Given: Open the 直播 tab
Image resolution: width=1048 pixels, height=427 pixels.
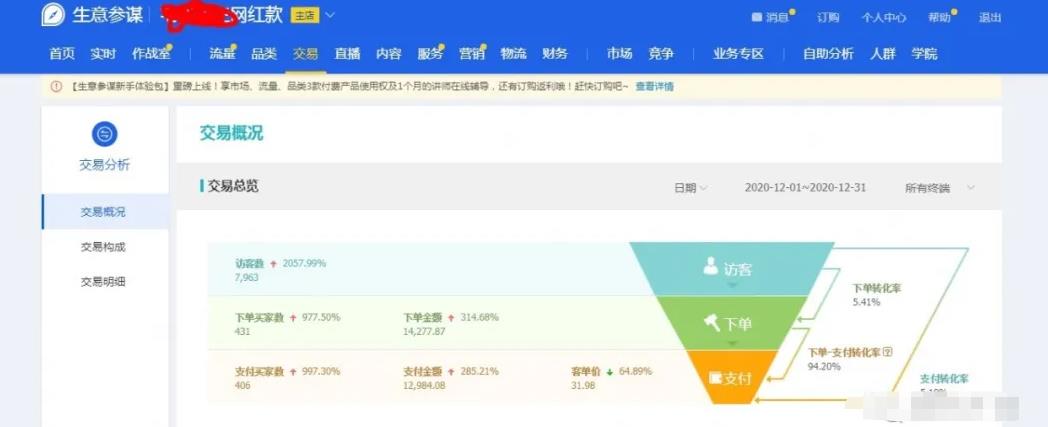Looking at the screenshot, I should pyautogui.click(x=347, y=54).
